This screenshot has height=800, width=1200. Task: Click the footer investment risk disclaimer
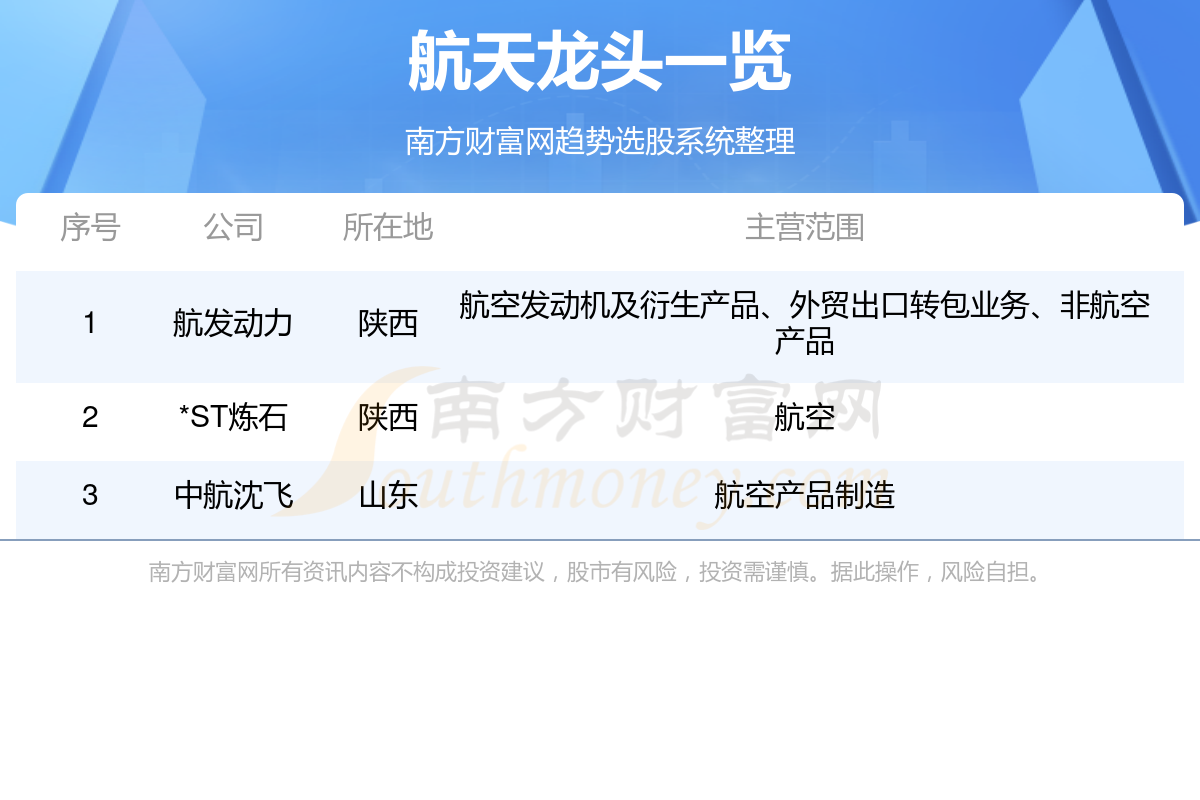[597, 572]
